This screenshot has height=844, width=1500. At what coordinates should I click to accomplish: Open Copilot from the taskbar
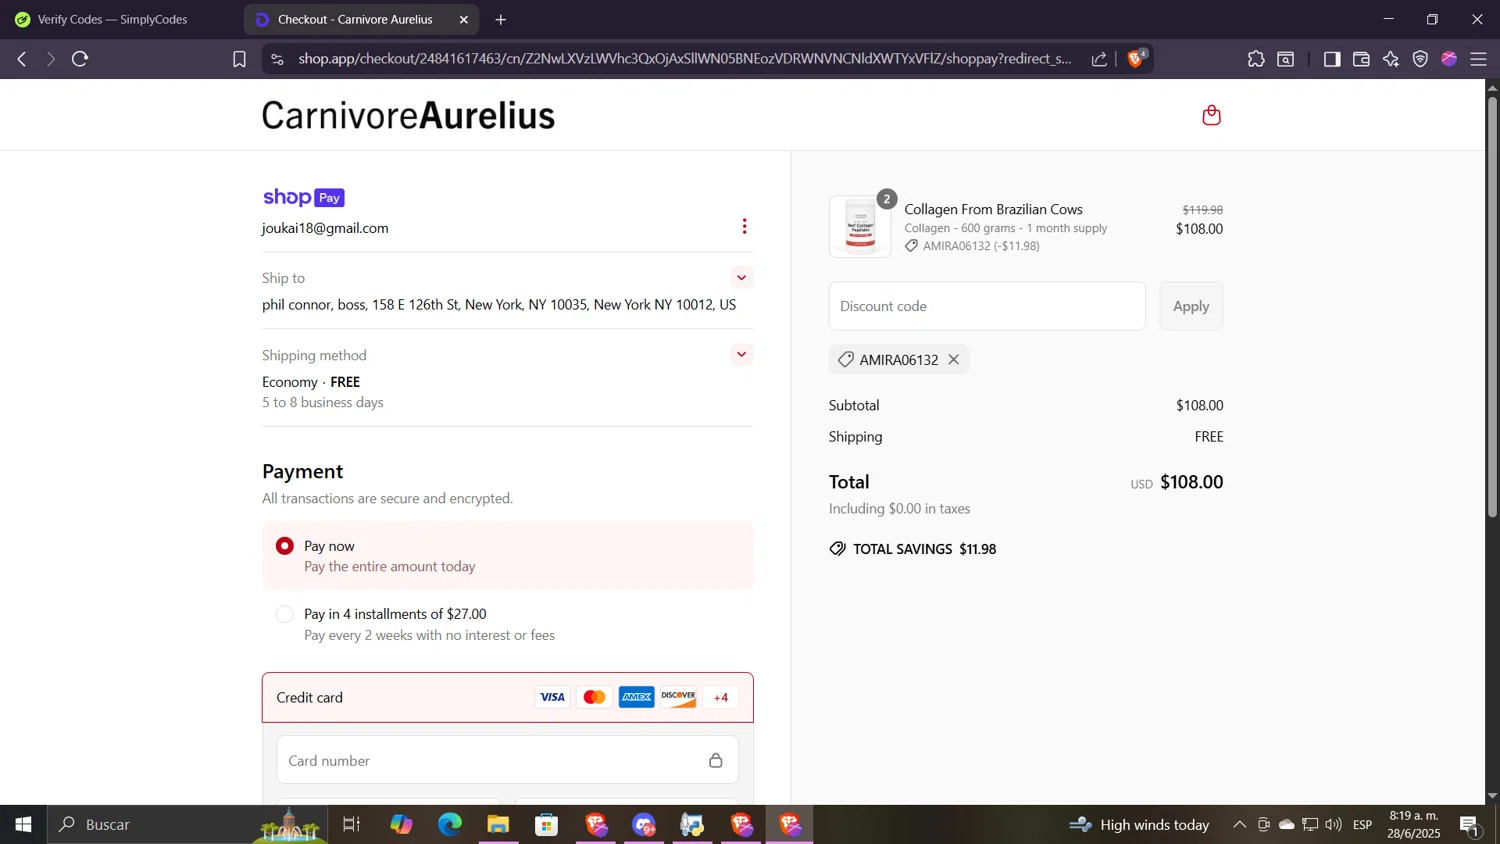click(401, 825)
